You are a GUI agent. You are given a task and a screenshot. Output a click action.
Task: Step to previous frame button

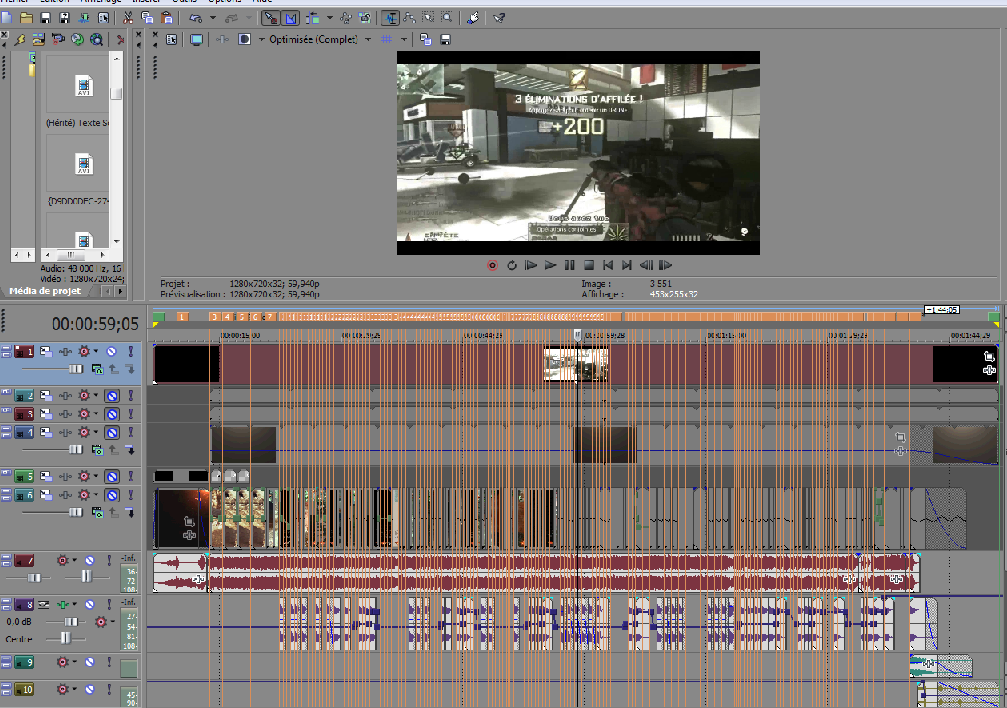pyautogui.click(x=647, y=265)
